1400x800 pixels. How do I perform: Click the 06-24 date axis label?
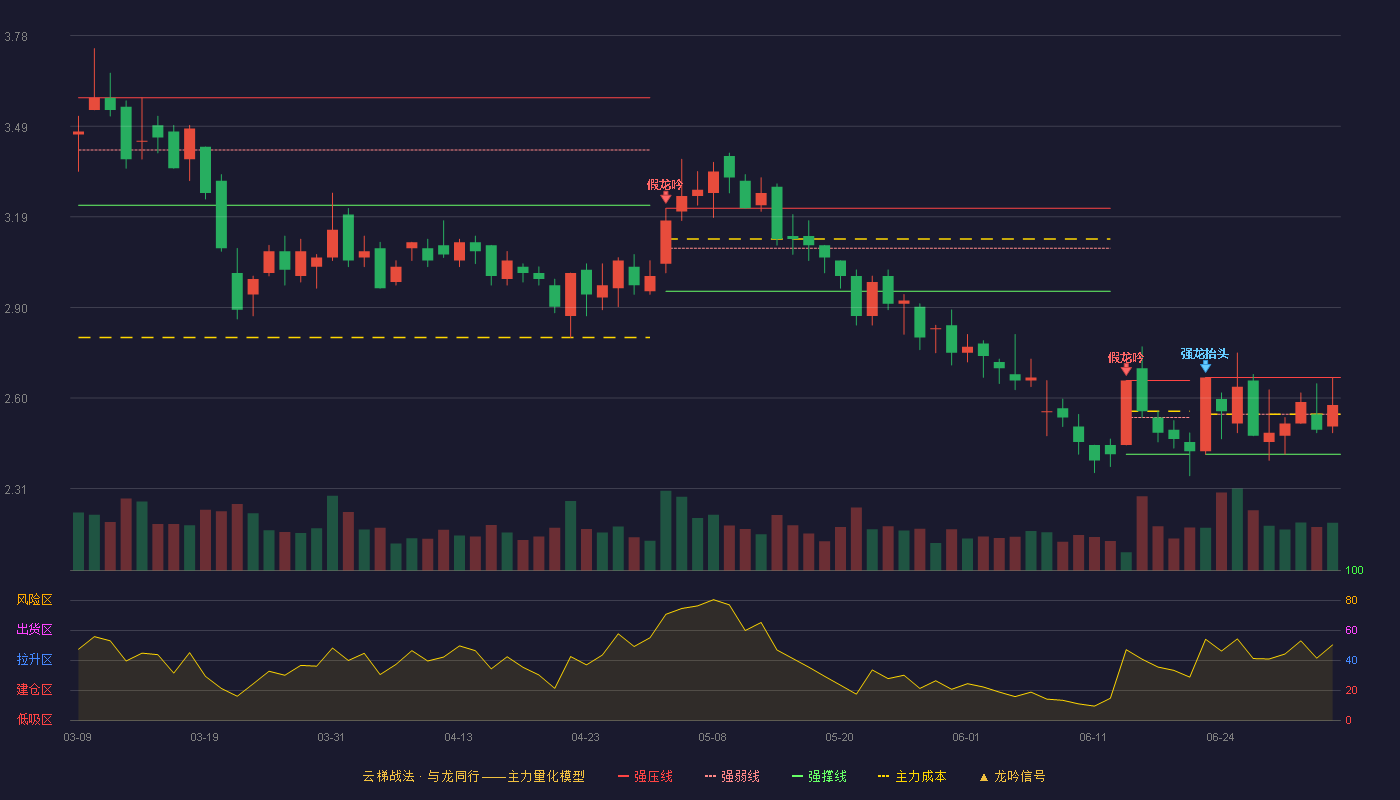coord(1220,737)
